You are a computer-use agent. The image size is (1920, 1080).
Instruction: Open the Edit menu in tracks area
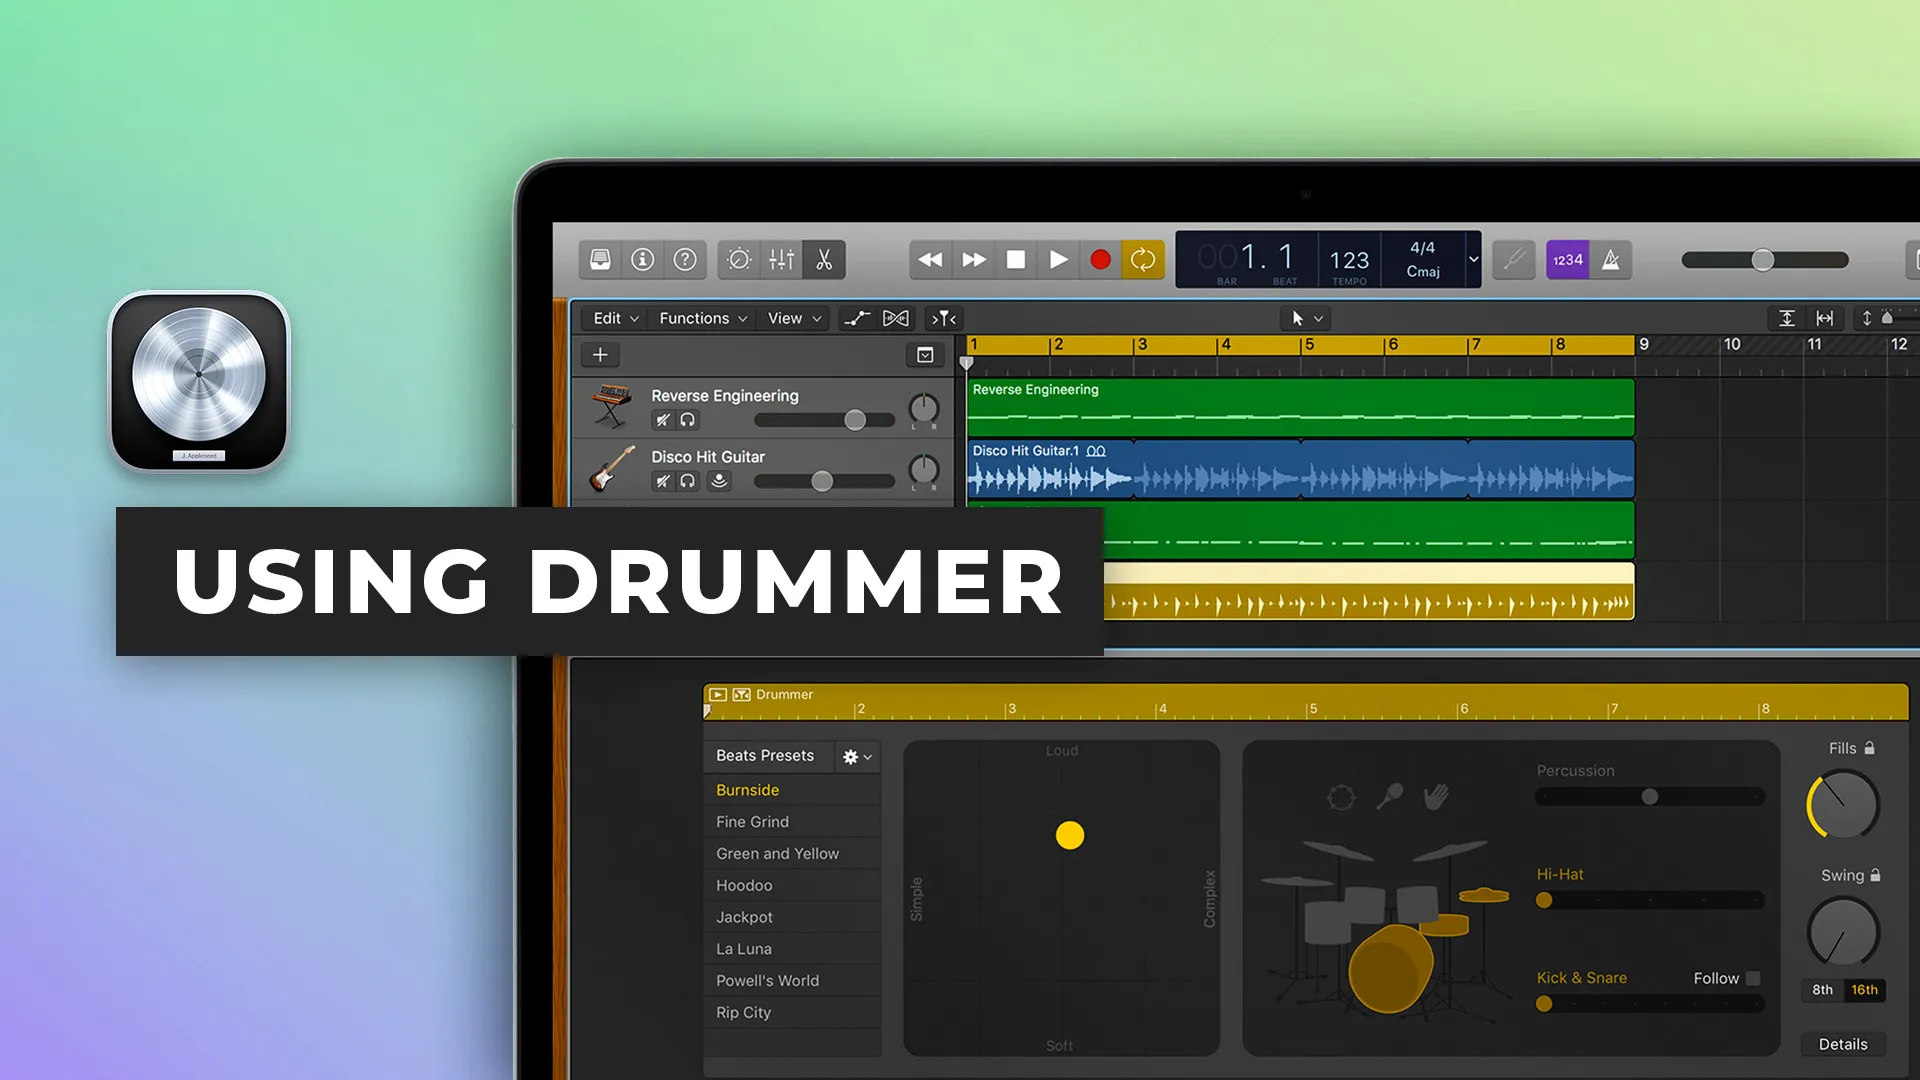coord(615,318)
